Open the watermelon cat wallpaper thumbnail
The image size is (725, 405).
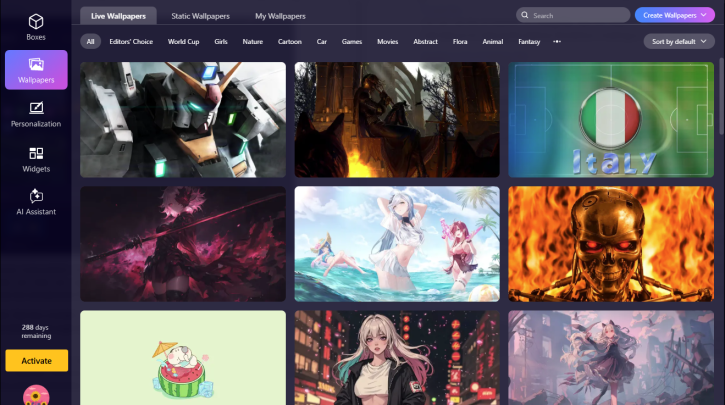point(183,358)
